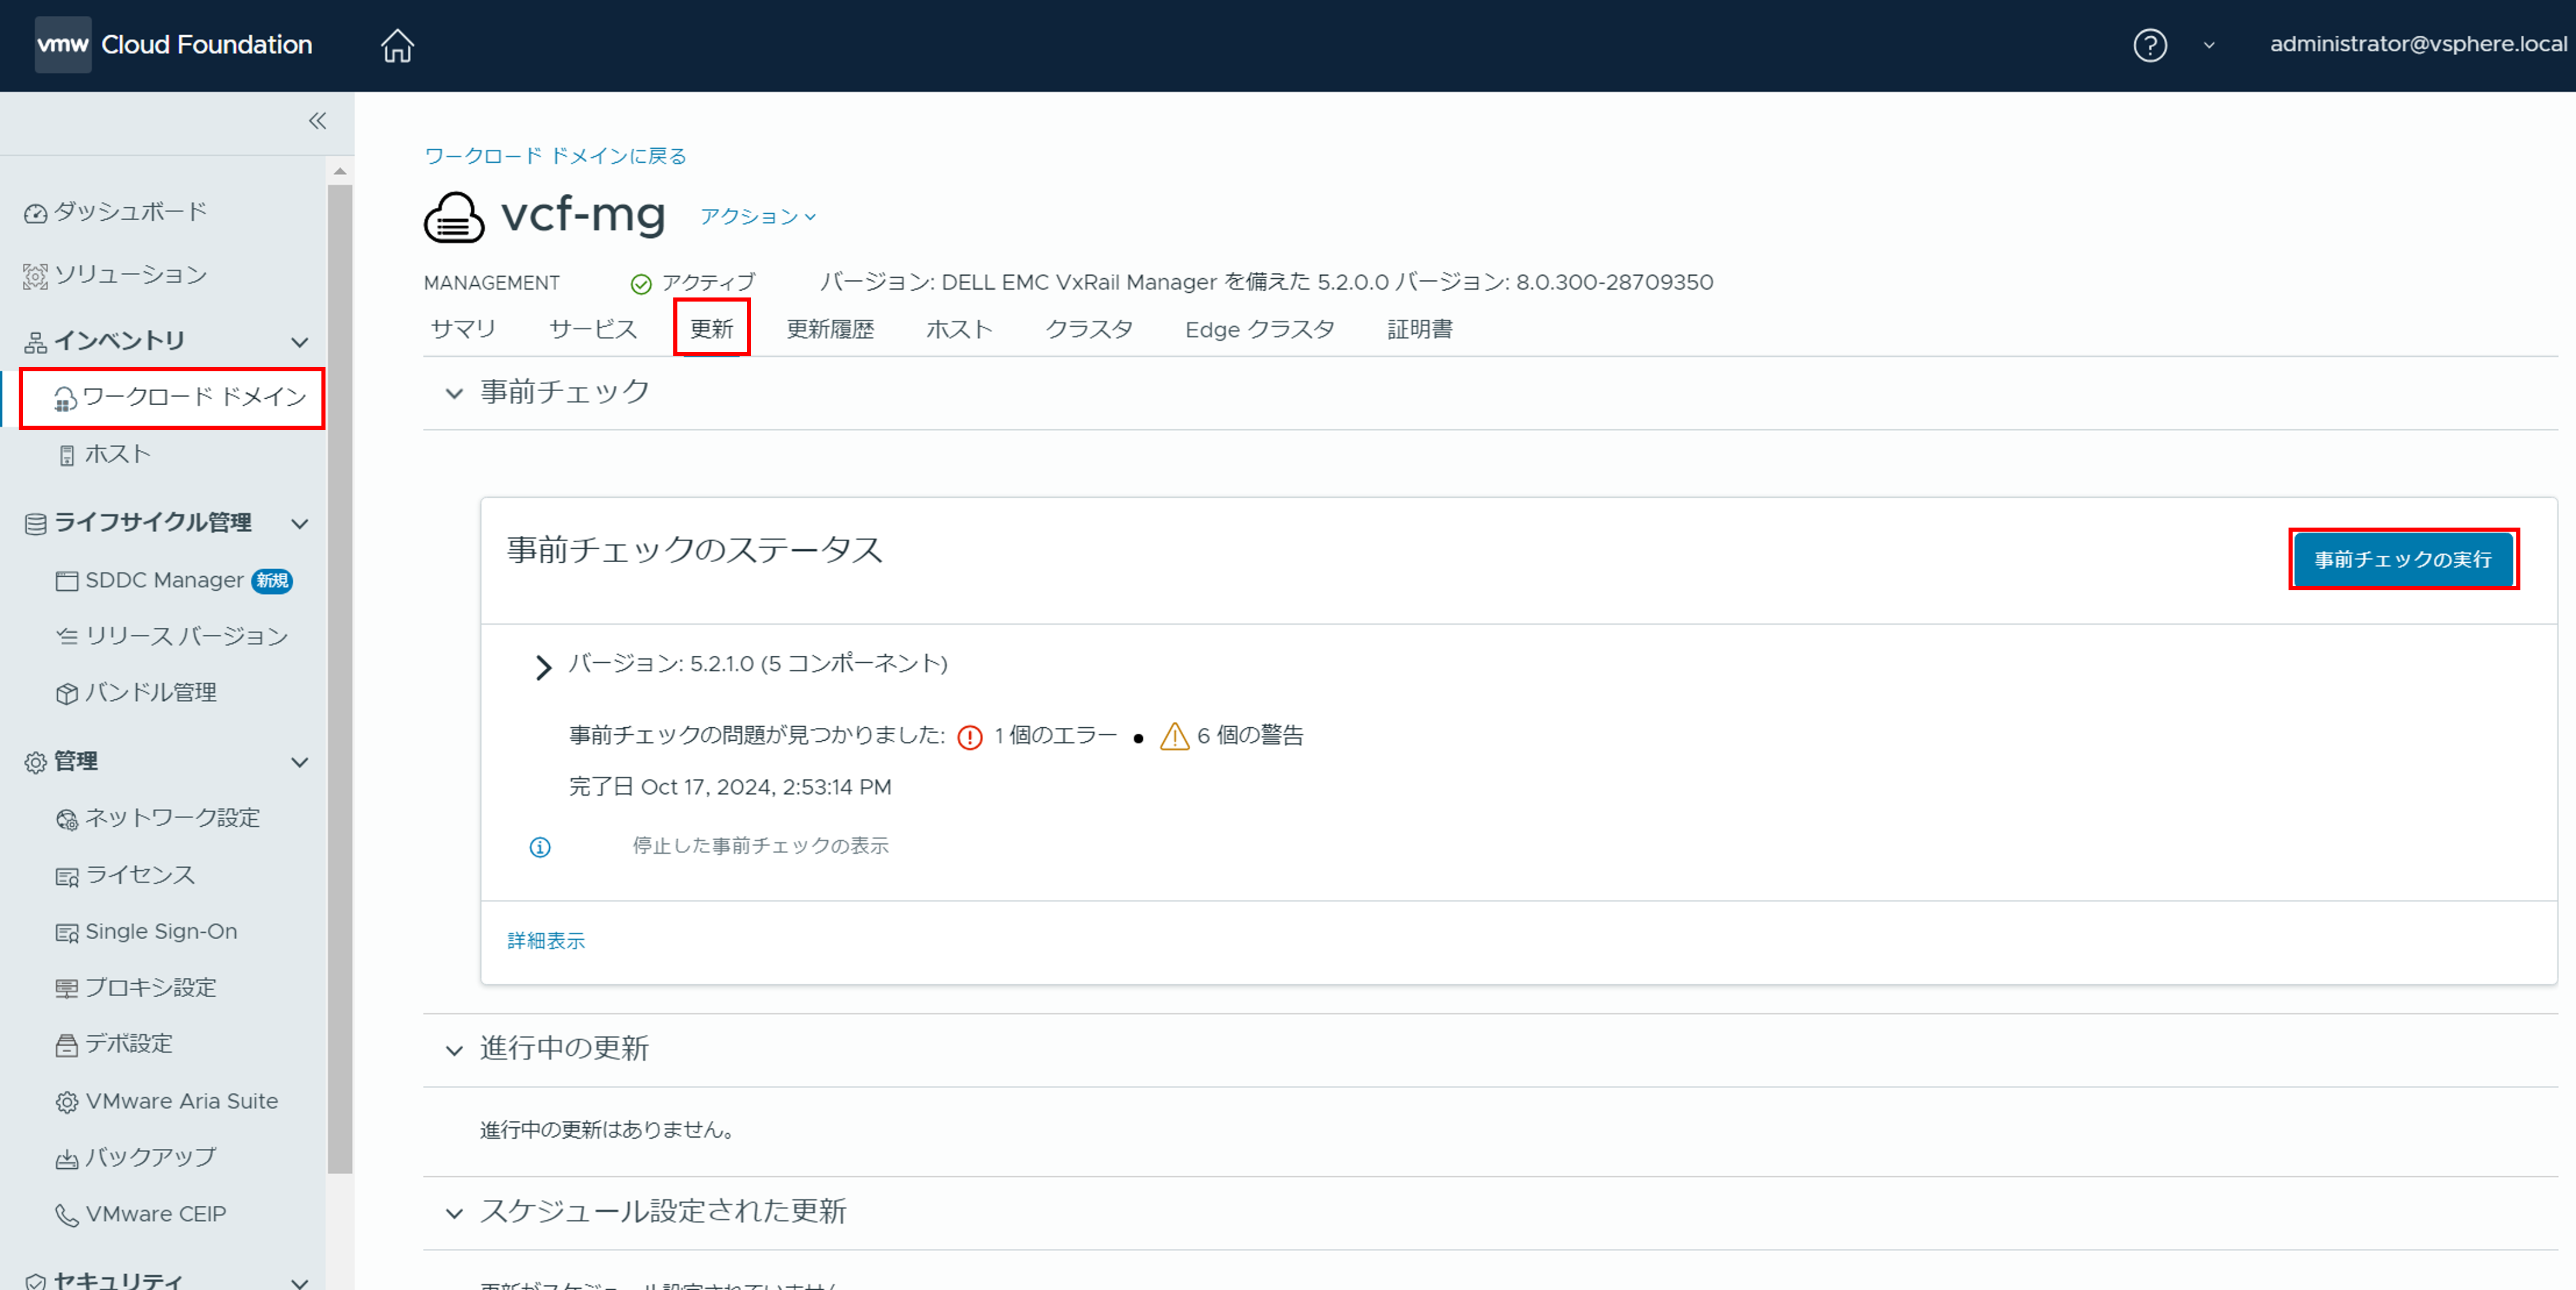Collapse the 事前チェック section
This screenshot has width=2576, height=1290.
coord(454,393)
